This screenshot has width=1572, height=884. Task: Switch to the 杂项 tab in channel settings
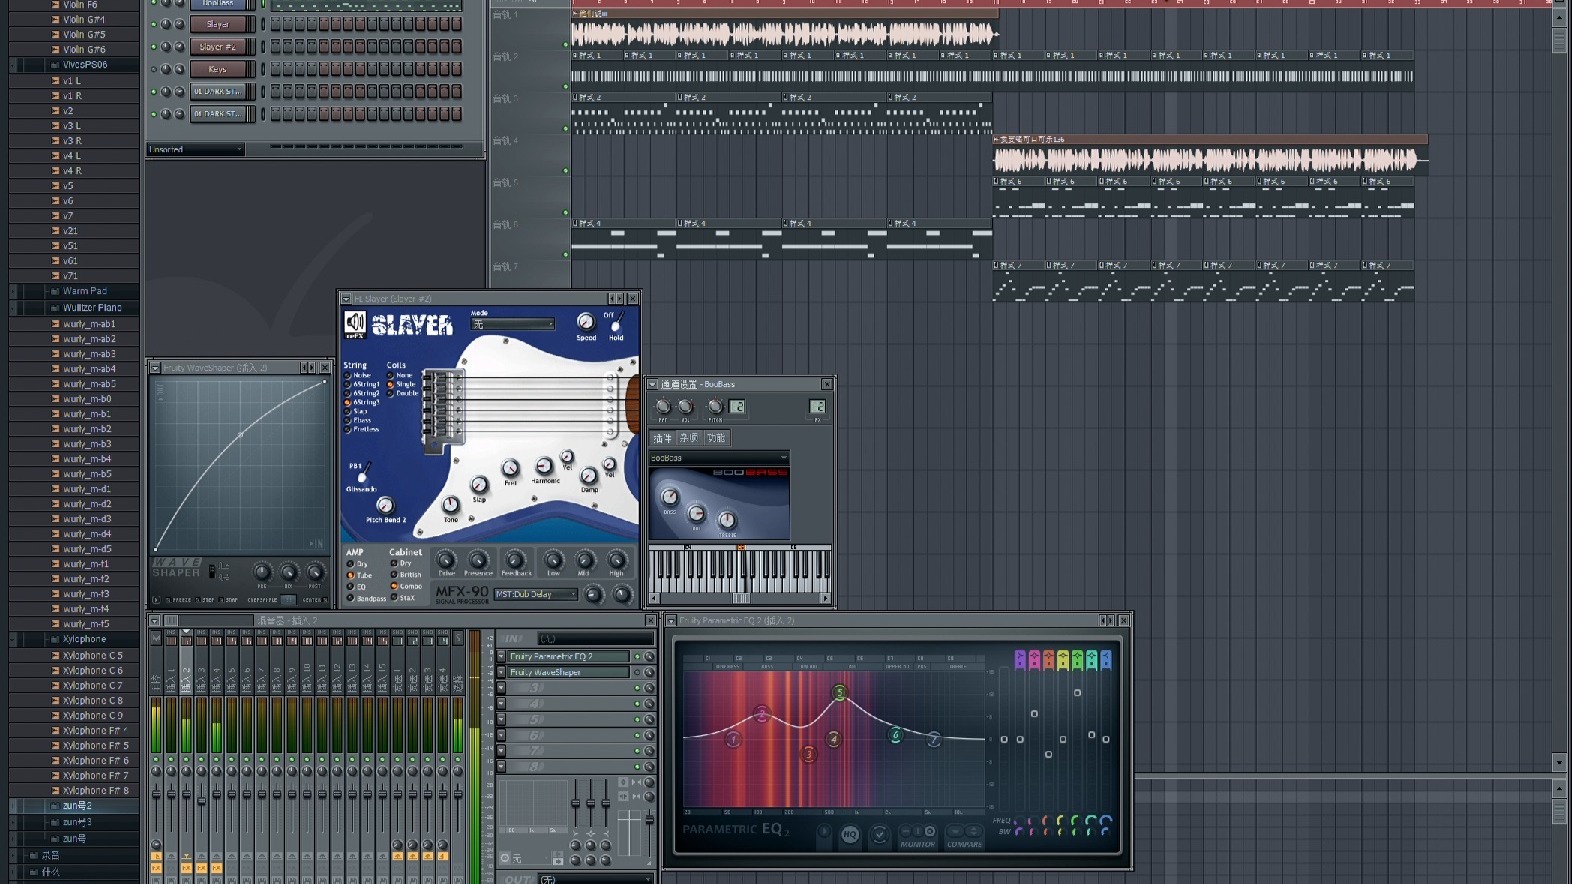click(689, 438)
